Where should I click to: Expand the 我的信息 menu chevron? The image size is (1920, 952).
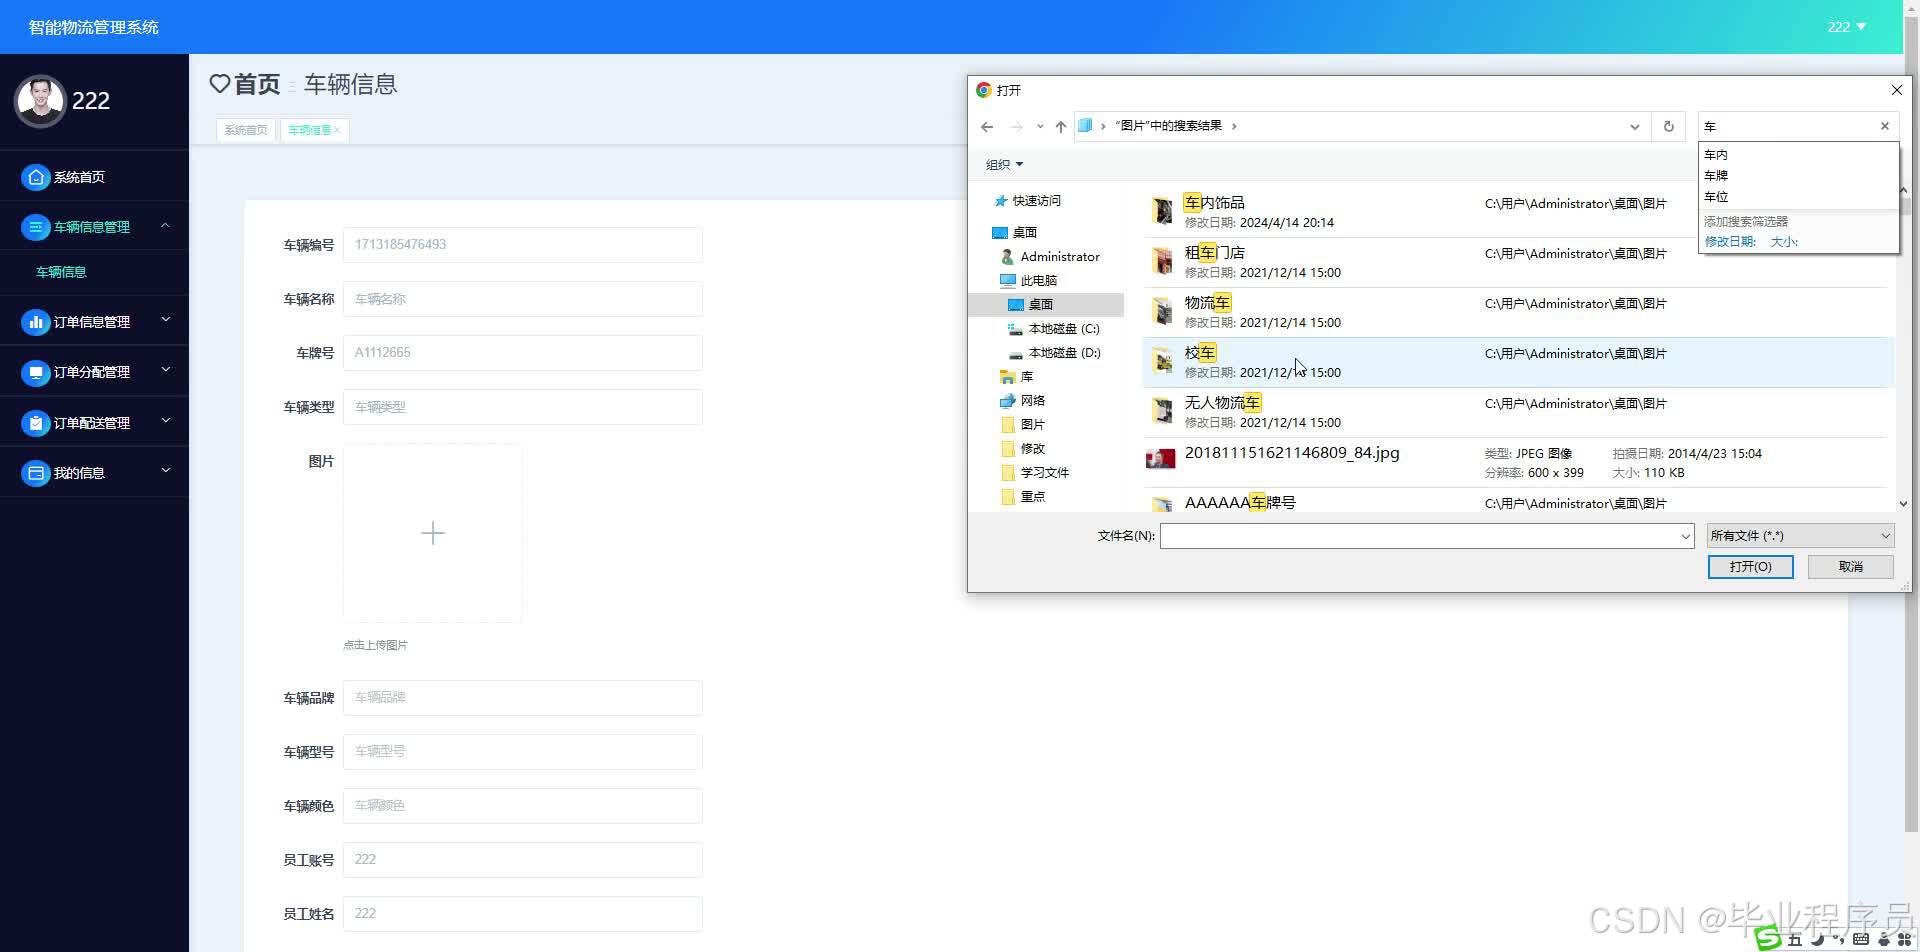click(166, 471)
